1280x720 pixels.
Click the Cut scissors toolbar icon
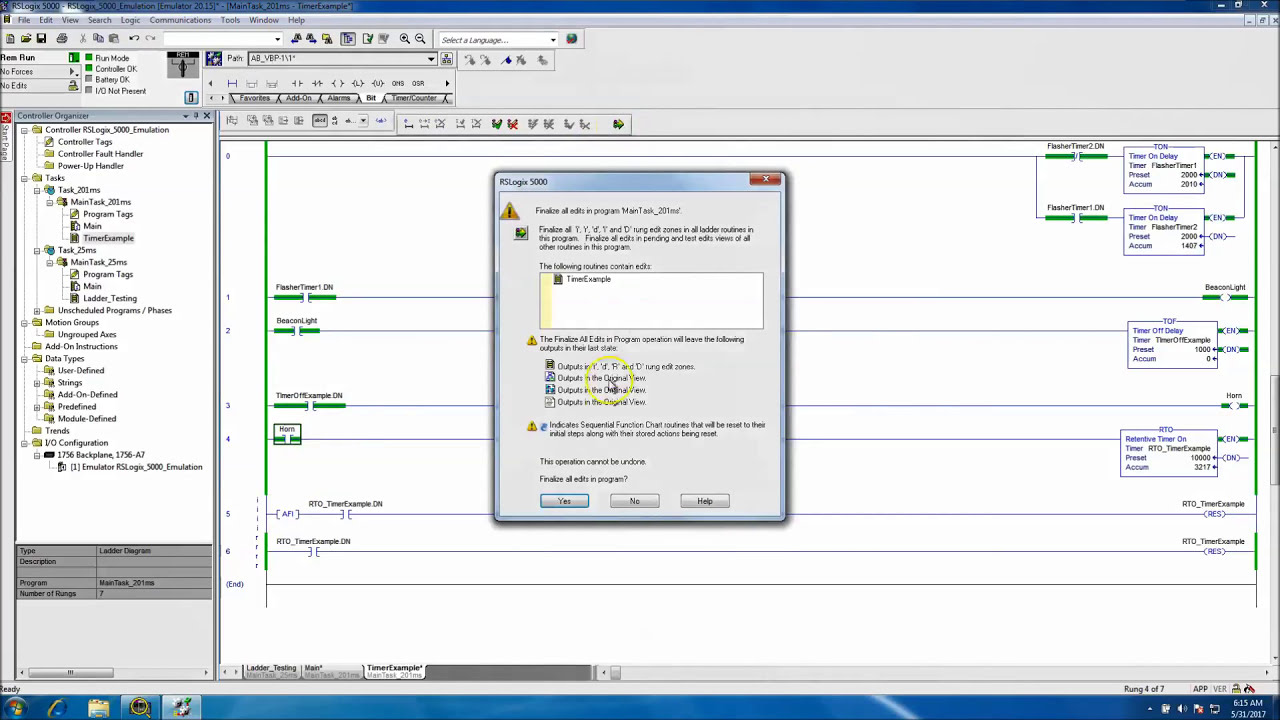(83, 39)
